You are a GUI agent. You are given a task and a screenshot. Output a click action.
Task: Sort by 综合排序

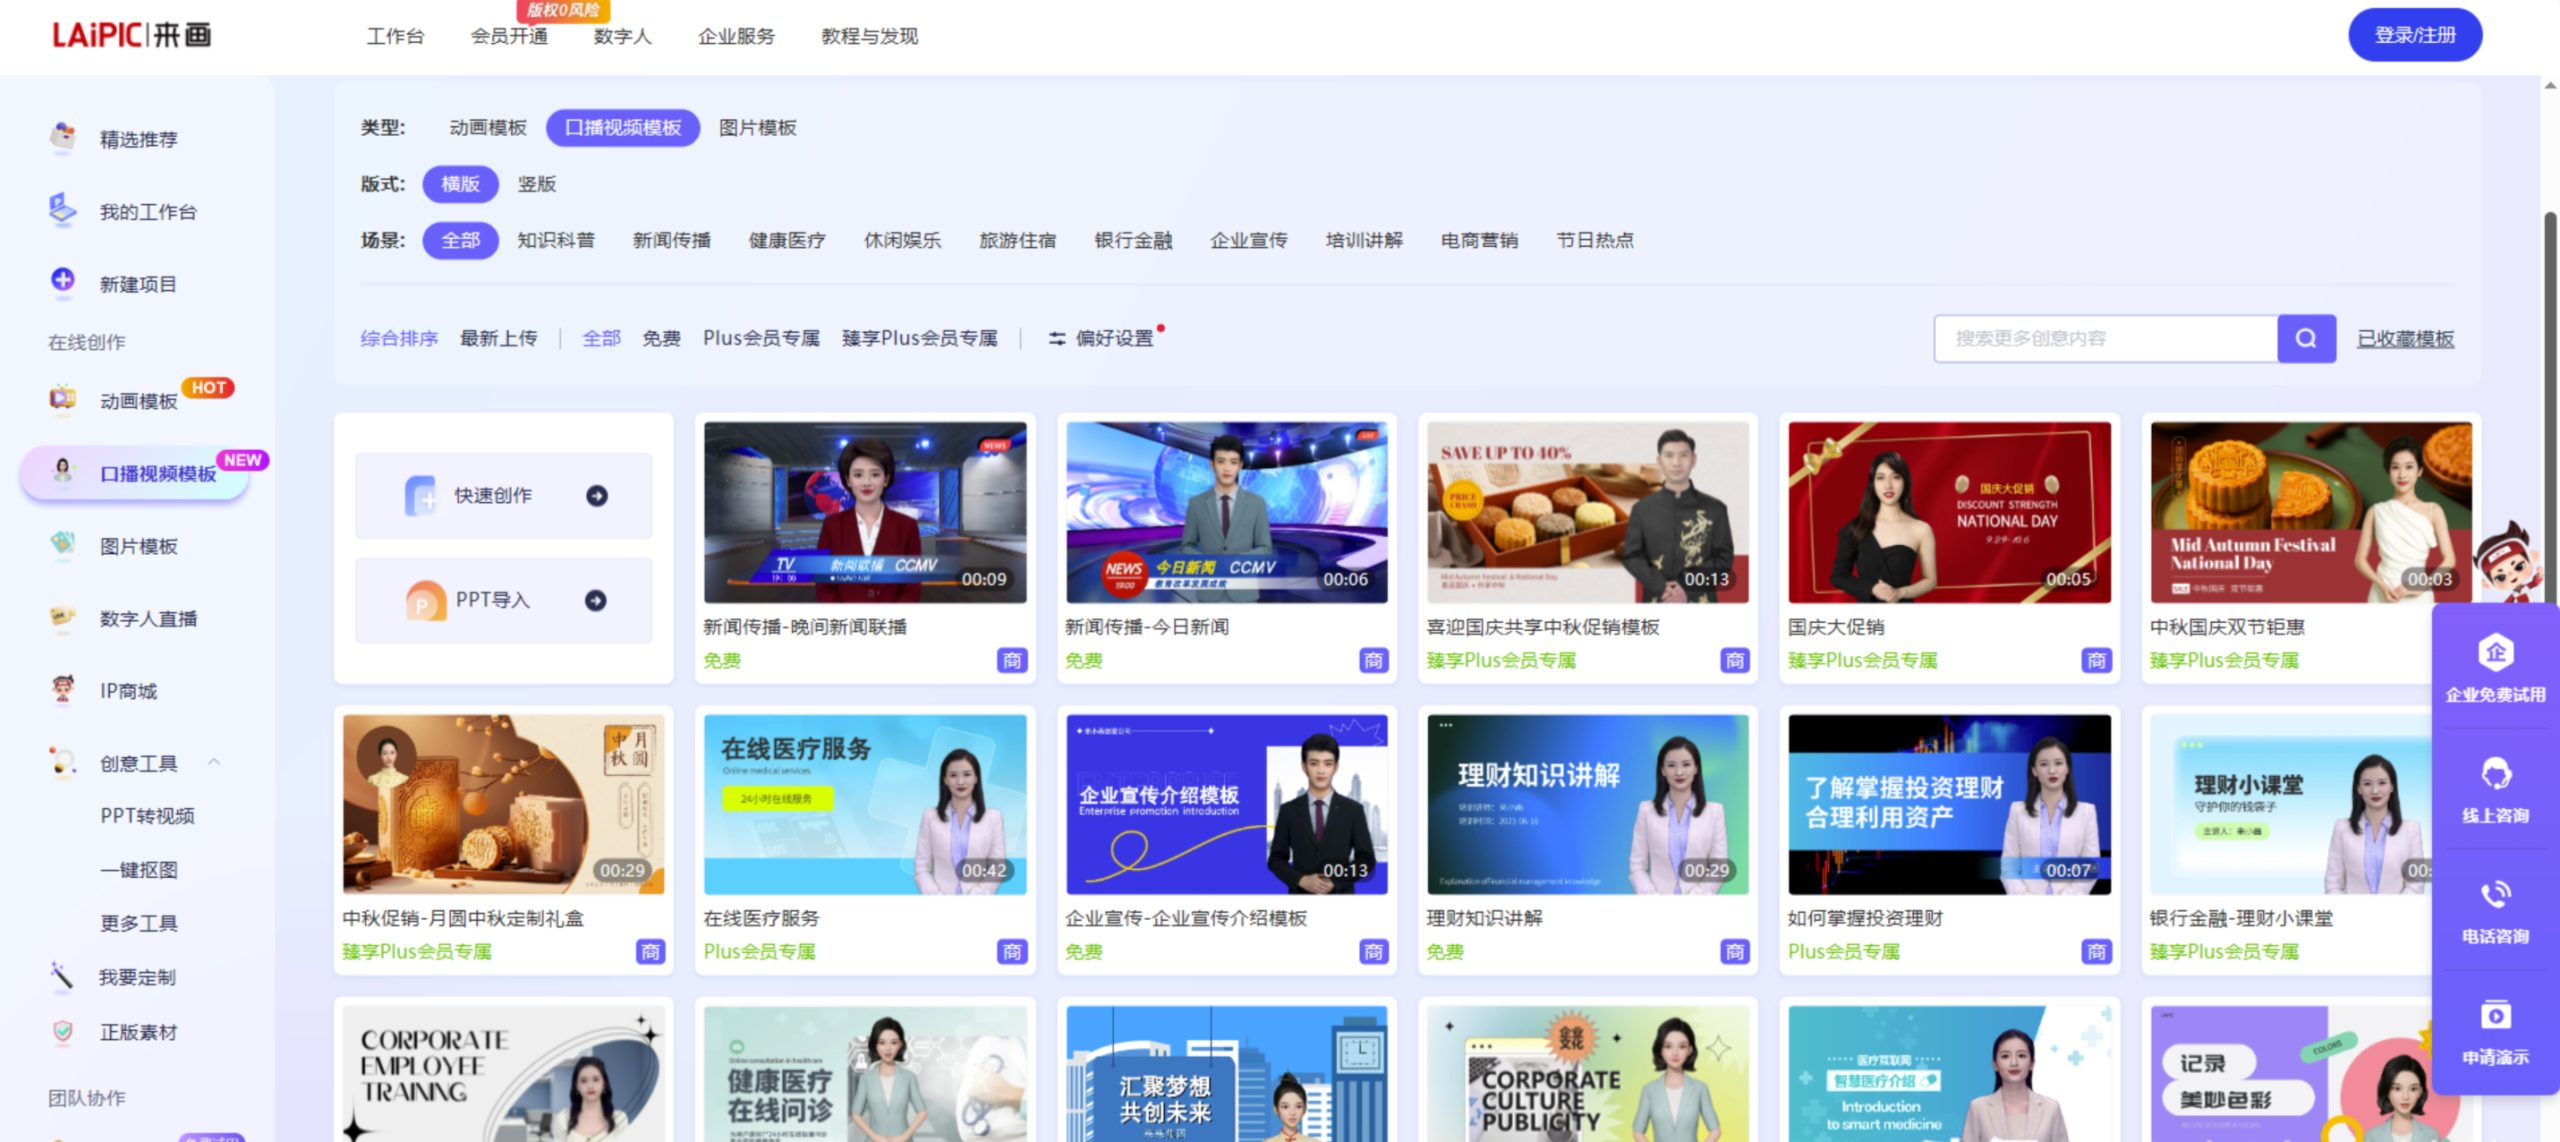click(x=400, y=338)
